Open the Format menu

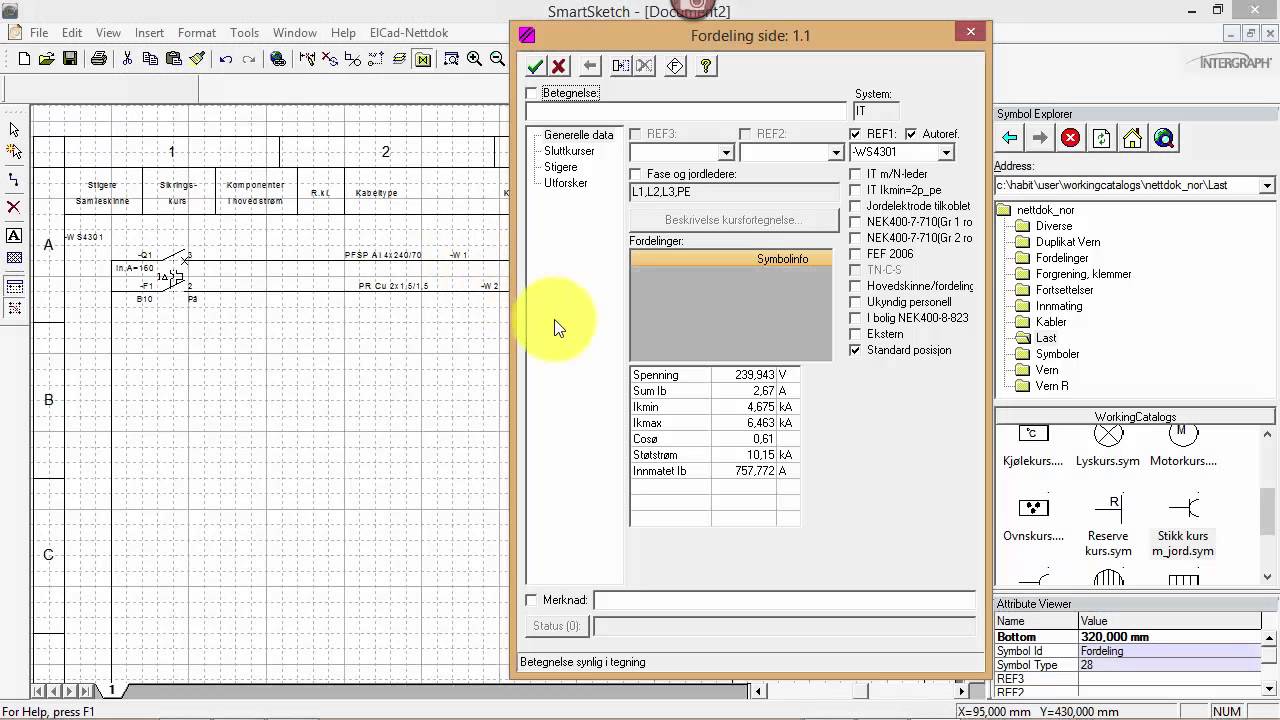tap(197, 33)
